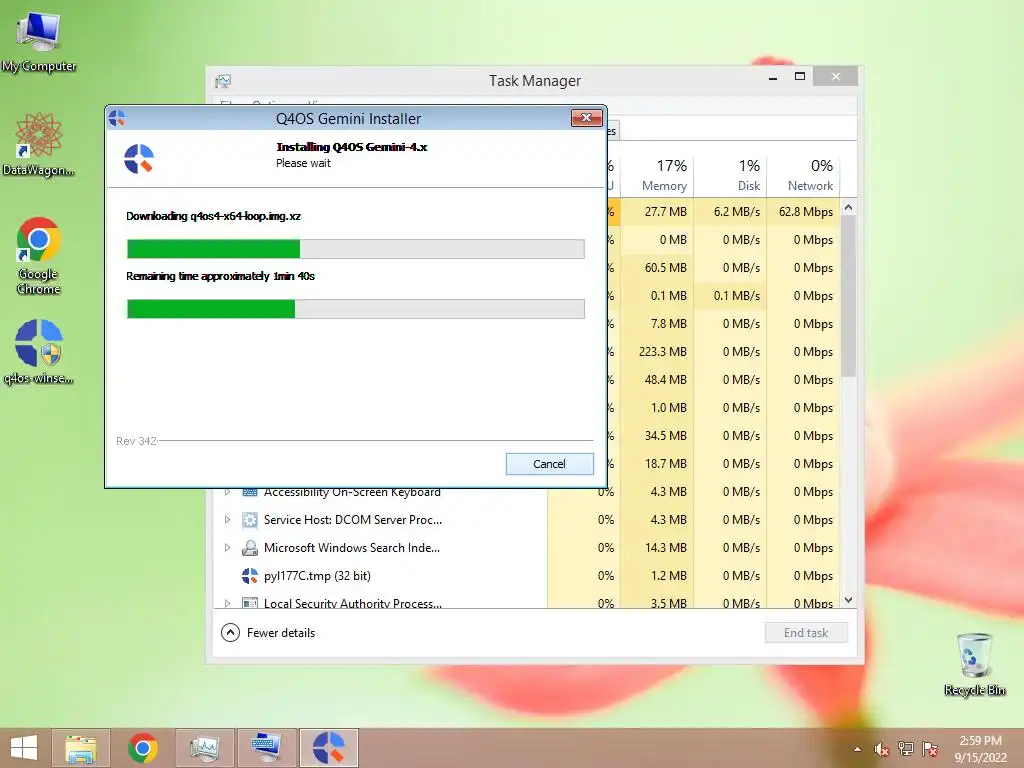Close the Q4OS Gemini Installer dialog
This screenshot has height=768, width=1024.
(586, 118)
